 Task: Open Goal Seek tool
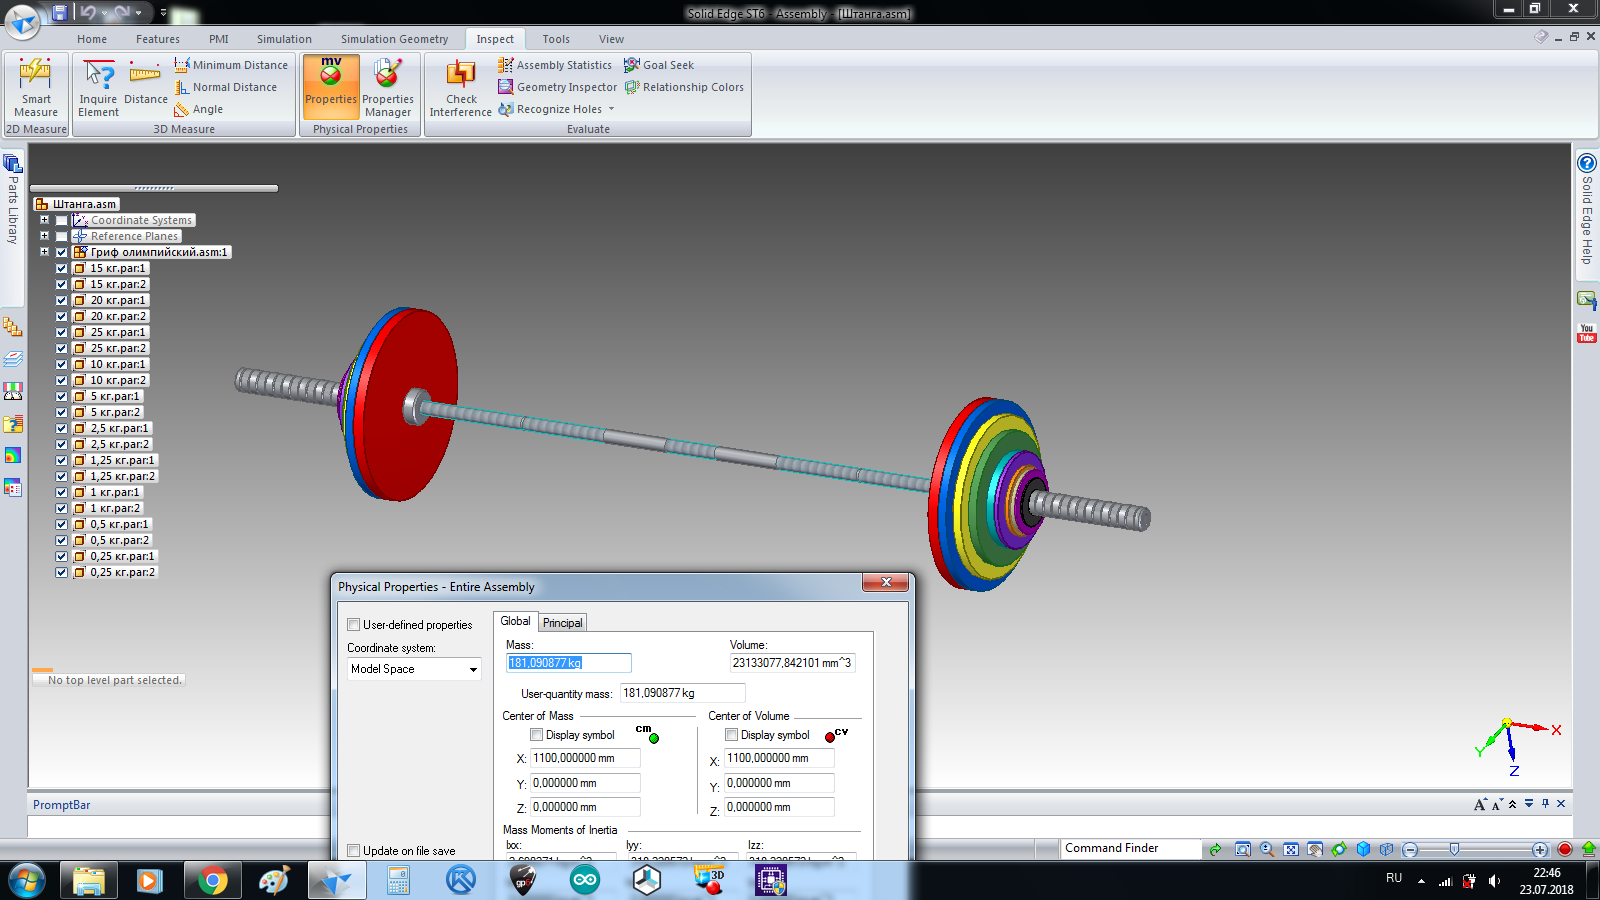pyautogui.click(x=659, y=65)
